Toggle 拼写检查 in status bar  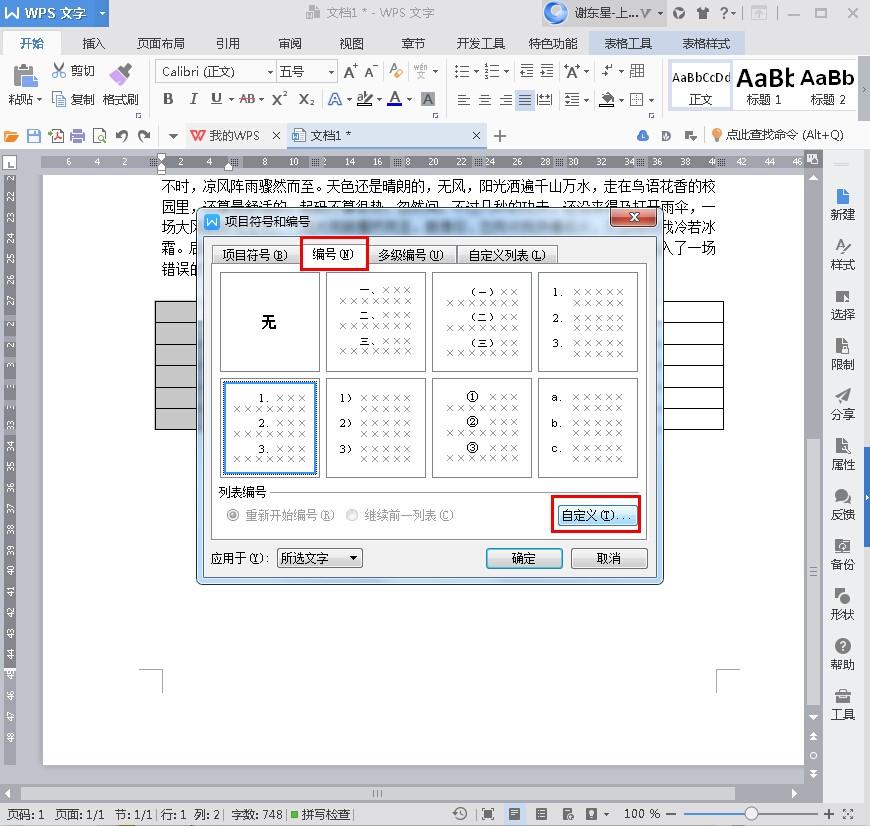(x=320, y=814)
